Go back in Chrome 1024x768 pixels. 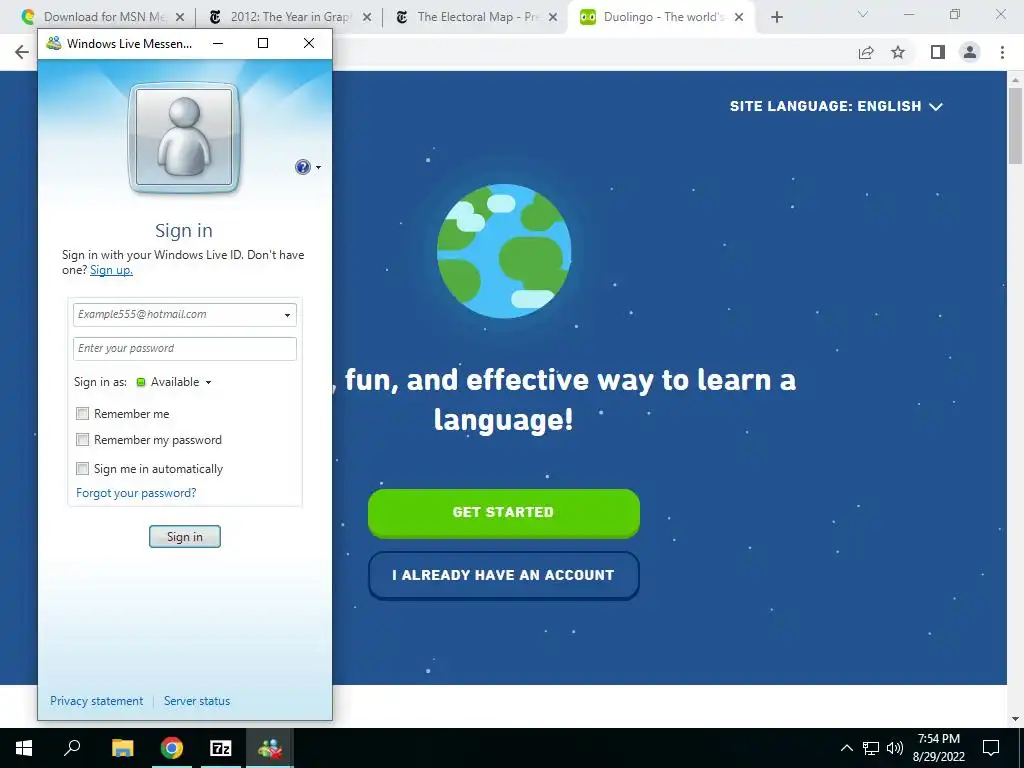(x=22, y=52)
